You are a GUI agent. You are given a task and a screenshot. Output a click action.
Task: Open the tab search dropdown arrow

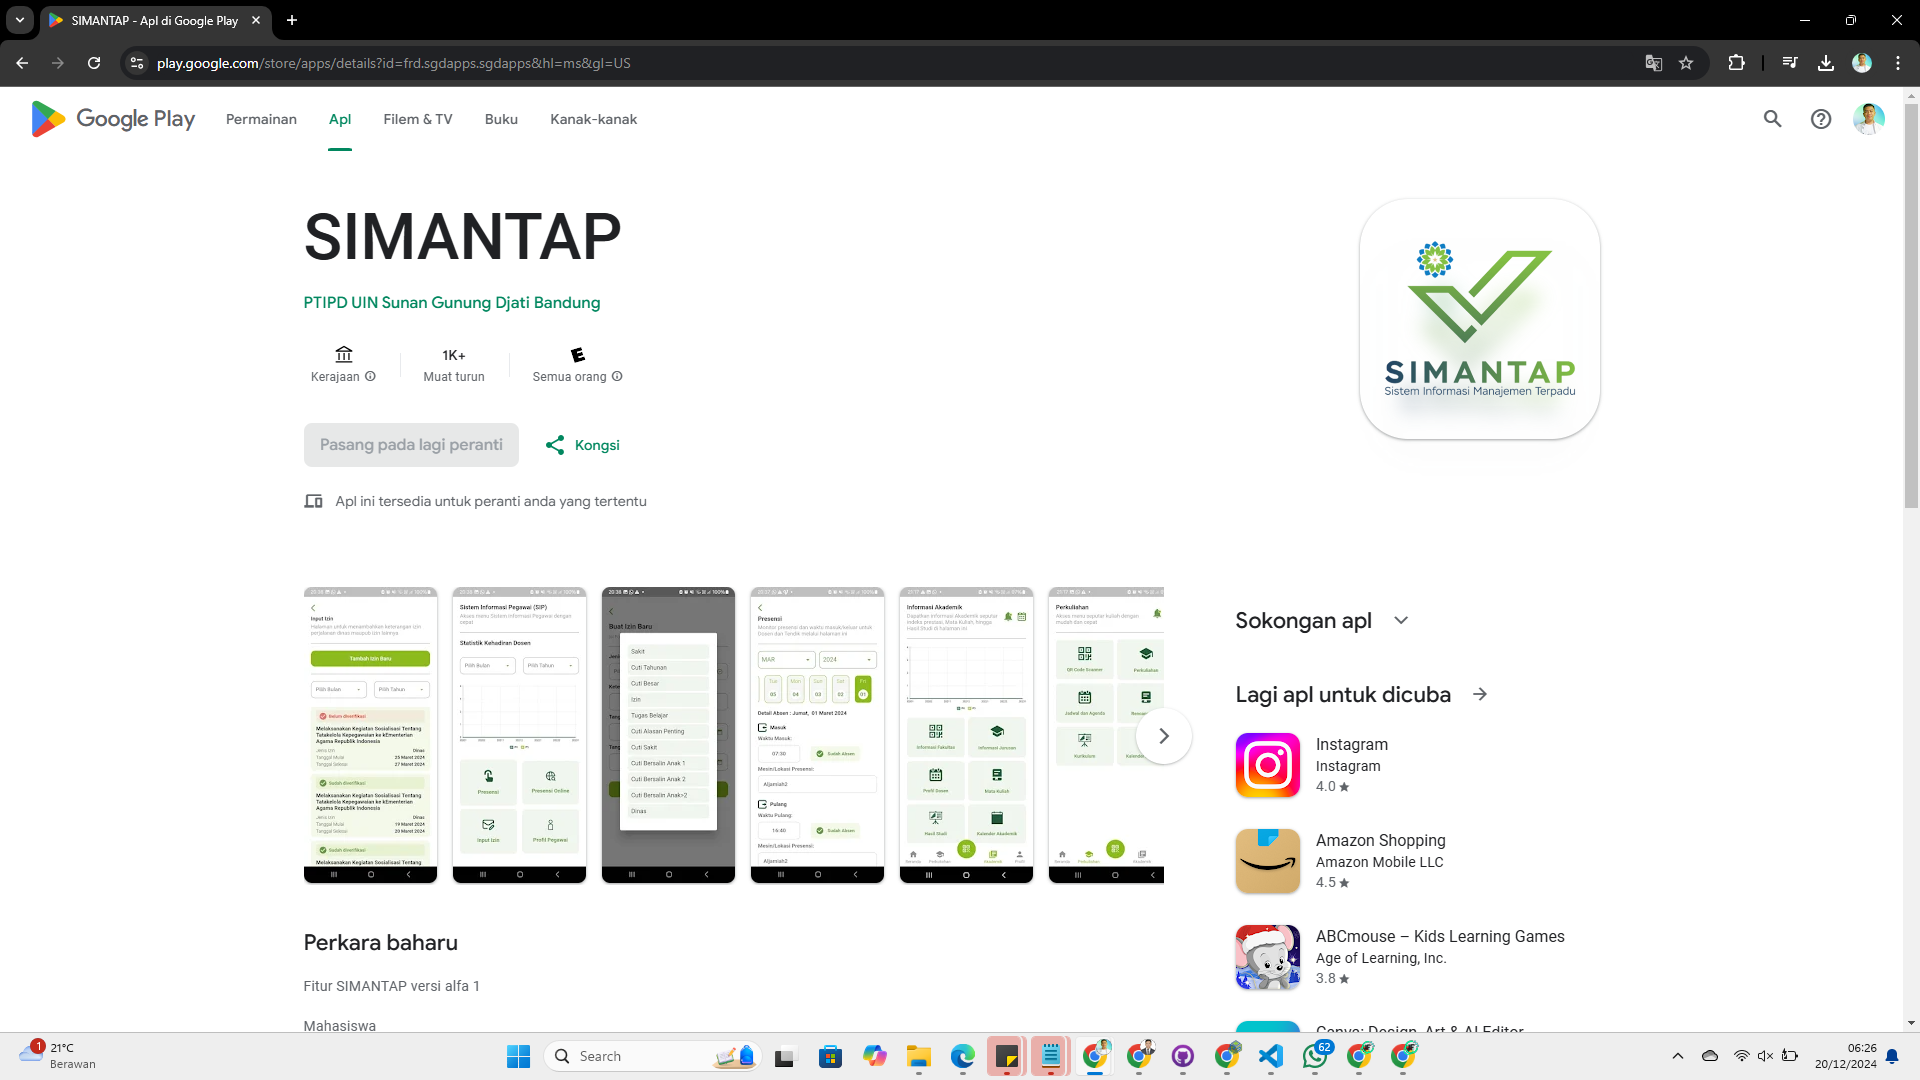click(20, 20)
